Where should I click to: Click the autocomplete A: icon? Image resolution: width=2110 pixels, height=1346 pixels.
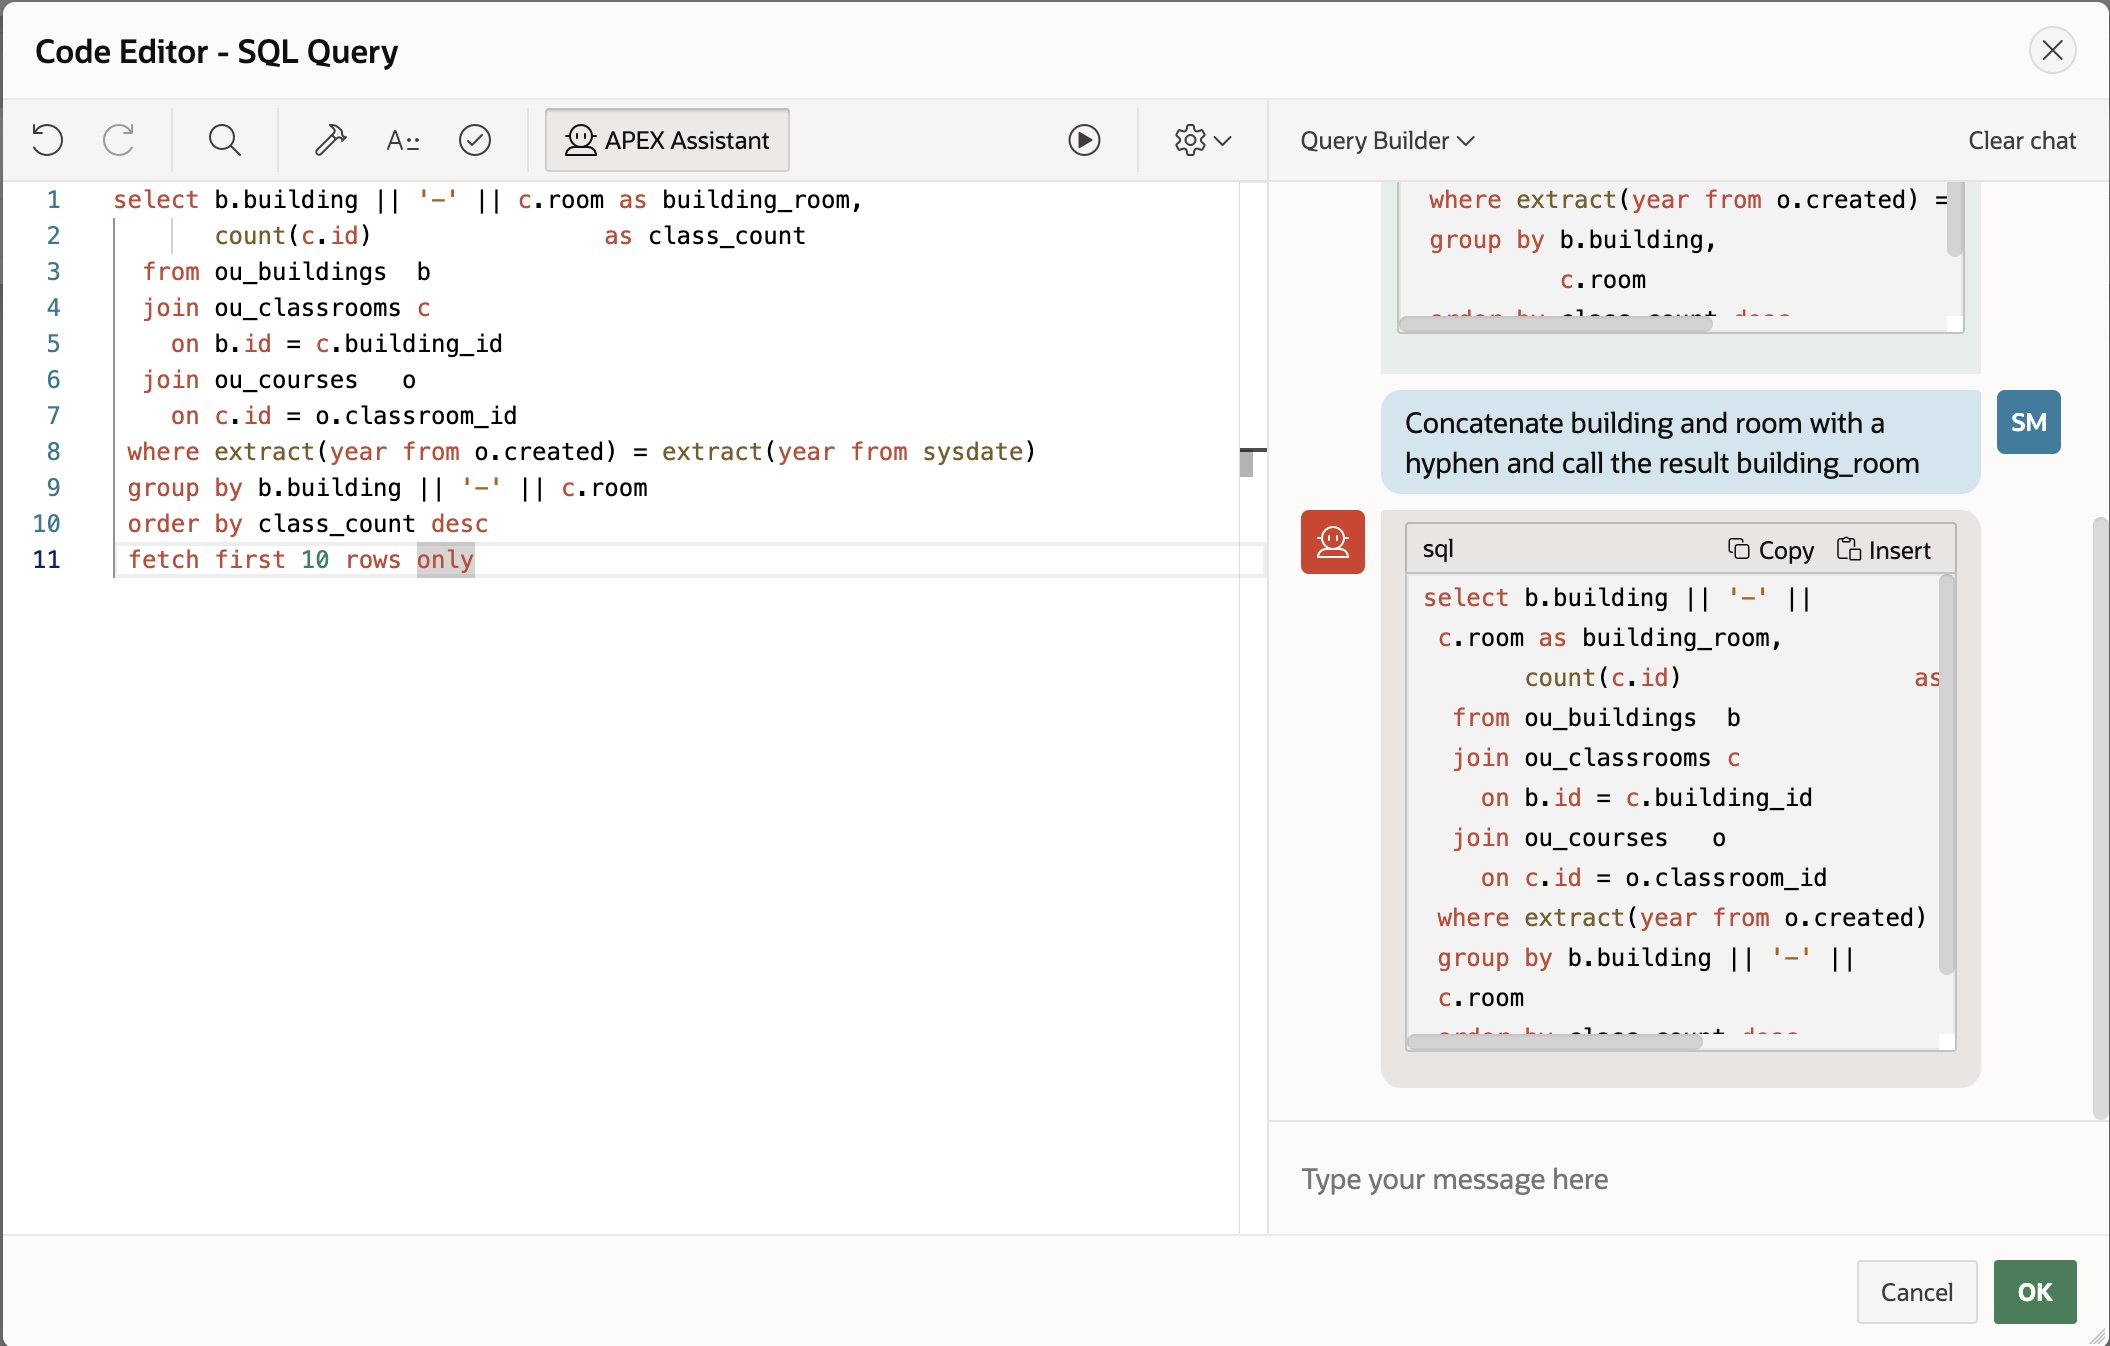coord(402,140)
